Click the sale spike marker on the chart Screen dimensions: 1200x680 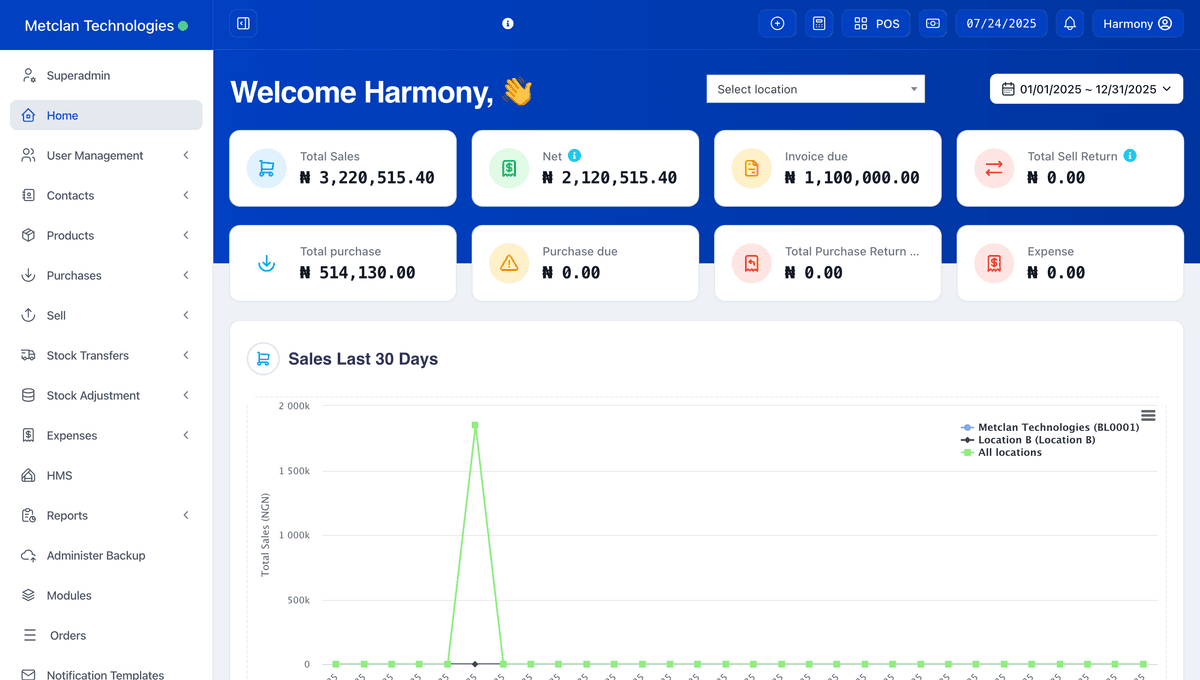point(475,424)
